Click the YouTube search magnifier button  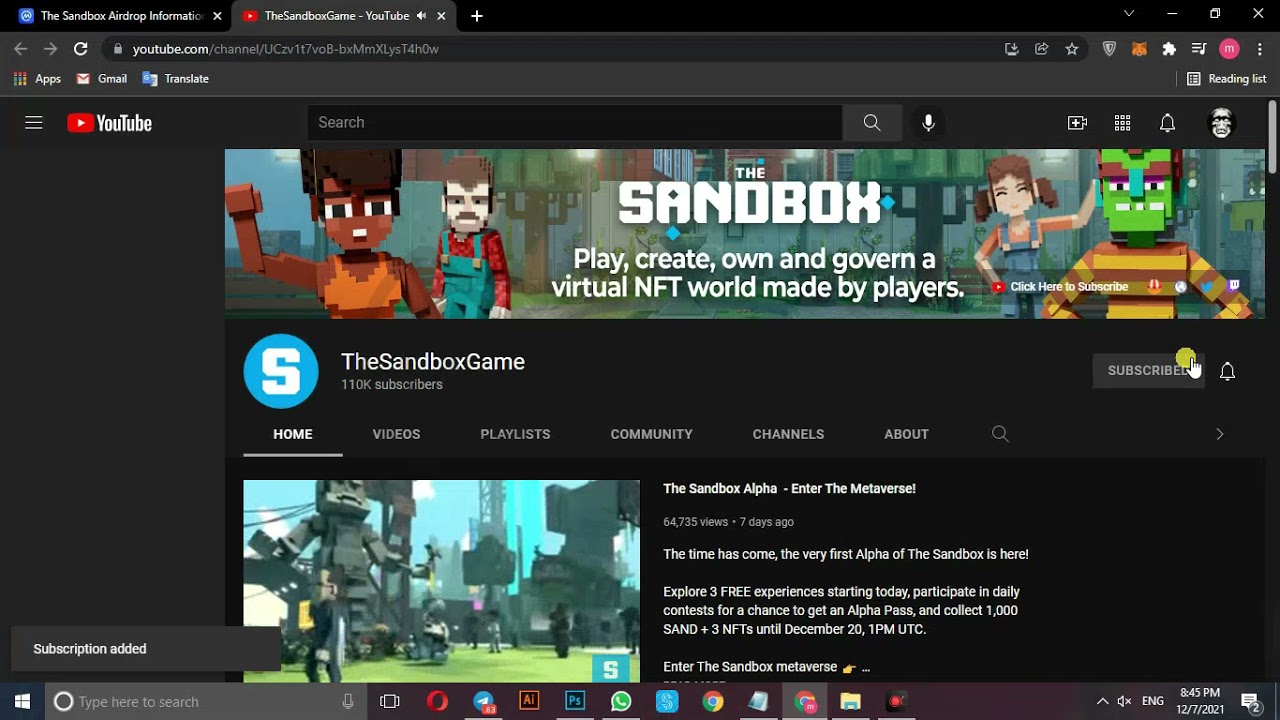coord(872,123)
